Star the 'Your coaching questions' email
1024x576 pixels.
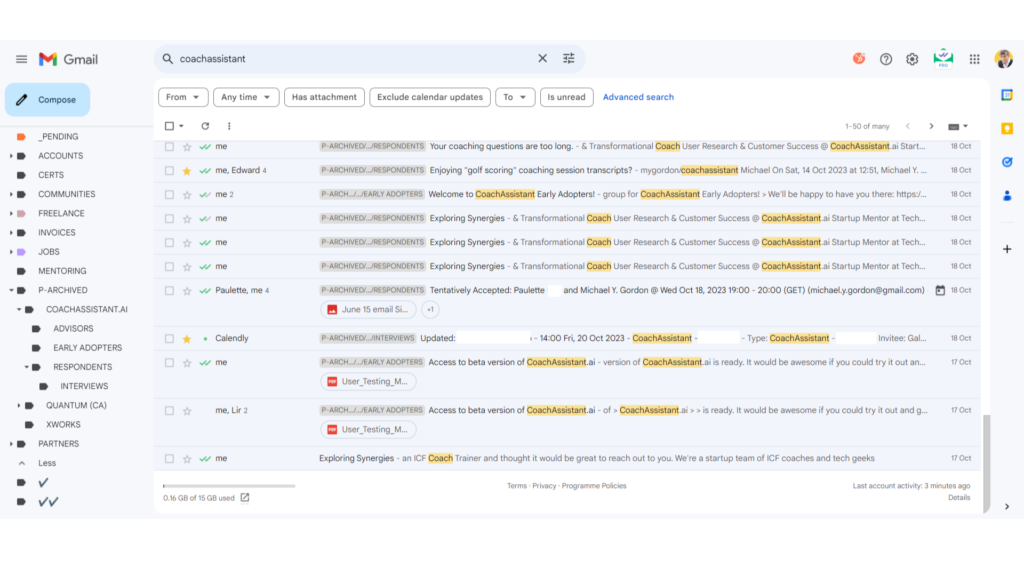click(x=187, y=147)
